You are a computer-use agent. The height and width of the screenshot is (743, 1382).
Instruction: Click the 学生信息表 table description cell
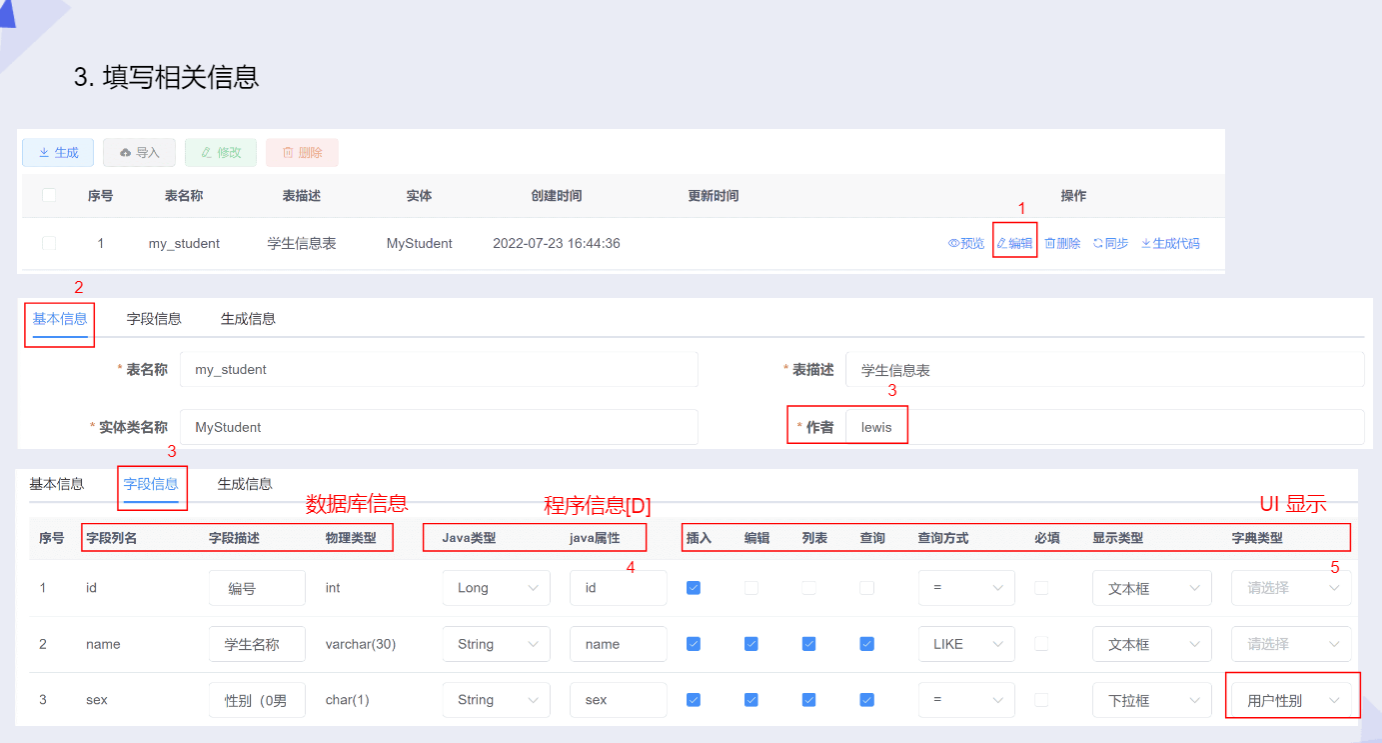pos(302,243)
